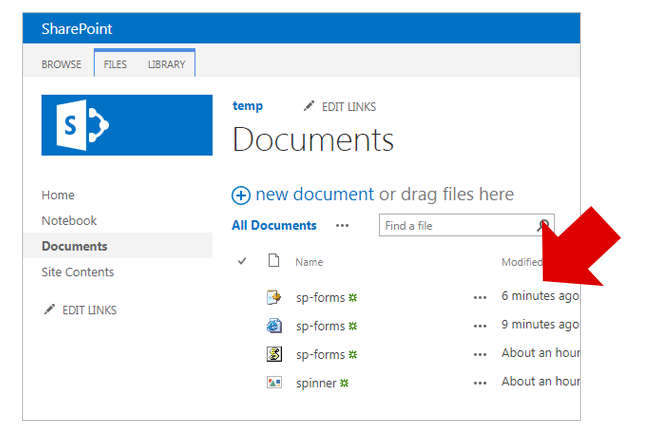Click the image file icon of spinner
This screenshot has height=443, width=666.
pyautogui.click(x=274, y=383)
